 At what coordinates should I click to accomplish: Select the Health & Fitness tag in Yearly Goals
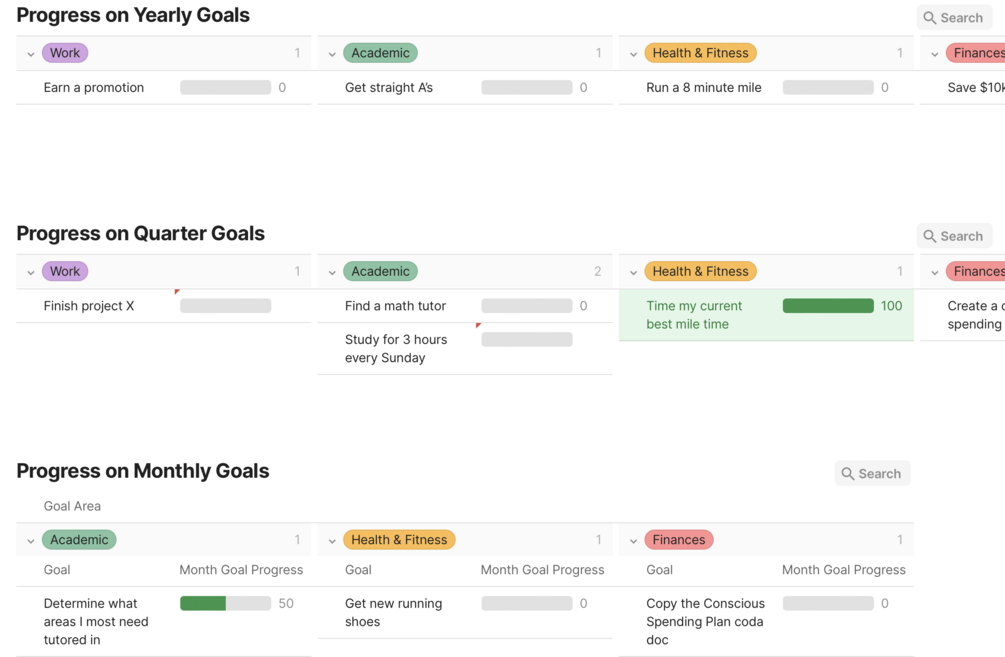pos(700,53)
